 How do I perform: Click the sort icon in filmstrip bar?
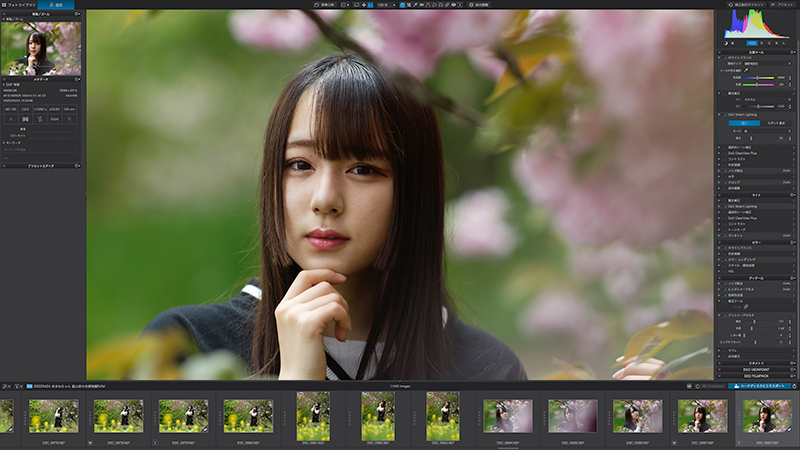coord(6,386)
